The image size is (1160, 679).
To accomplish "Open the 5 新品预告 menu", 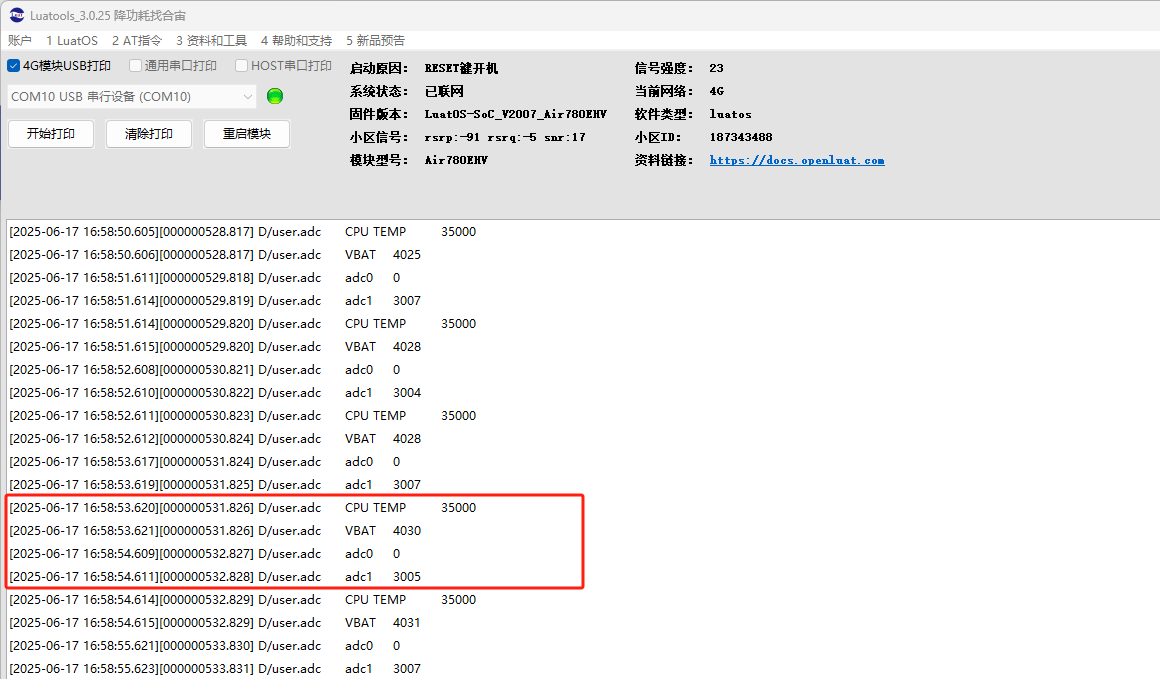I will [x=376, y=40].
